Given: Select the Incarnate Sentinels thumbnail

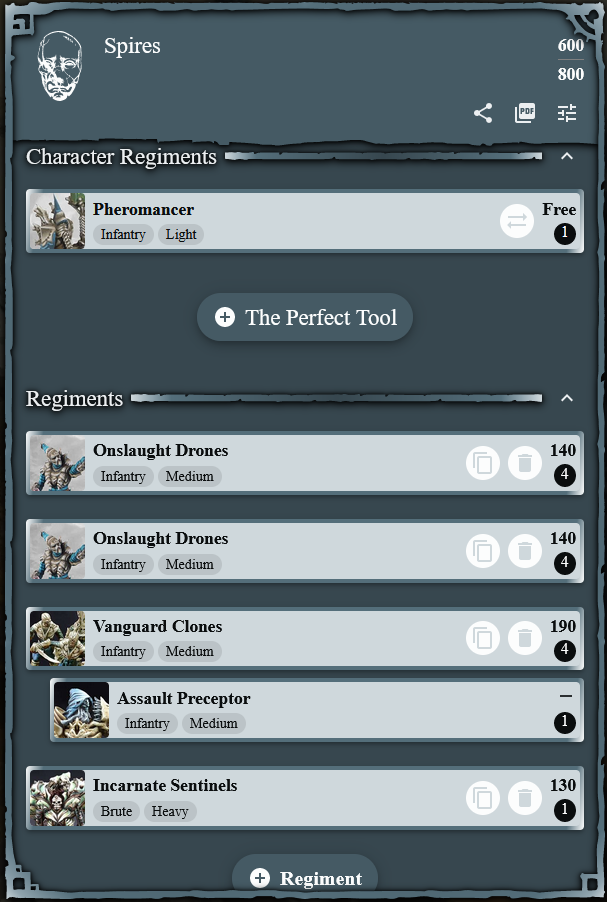Looking at the screenshot, I should (58, 798).
